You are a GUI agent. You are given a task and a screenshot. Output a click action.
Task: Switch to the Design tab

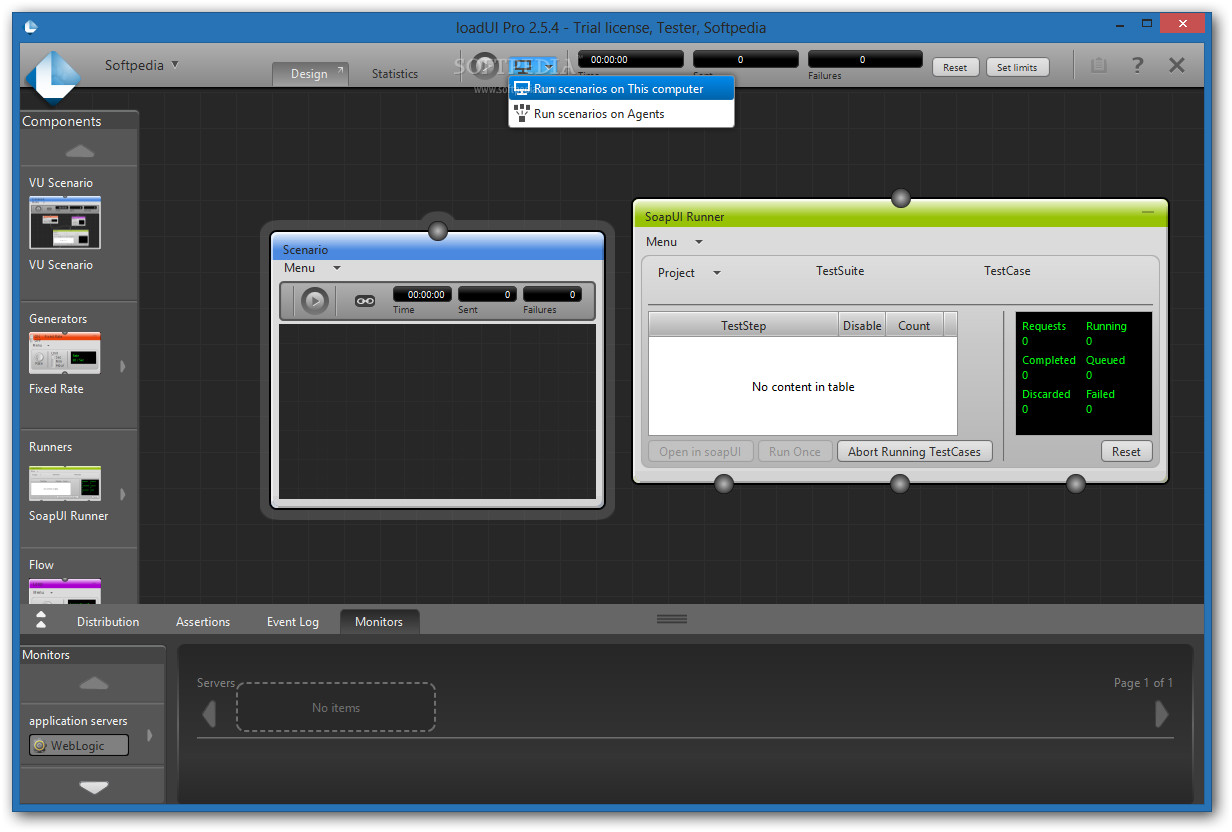coord(310,73)
